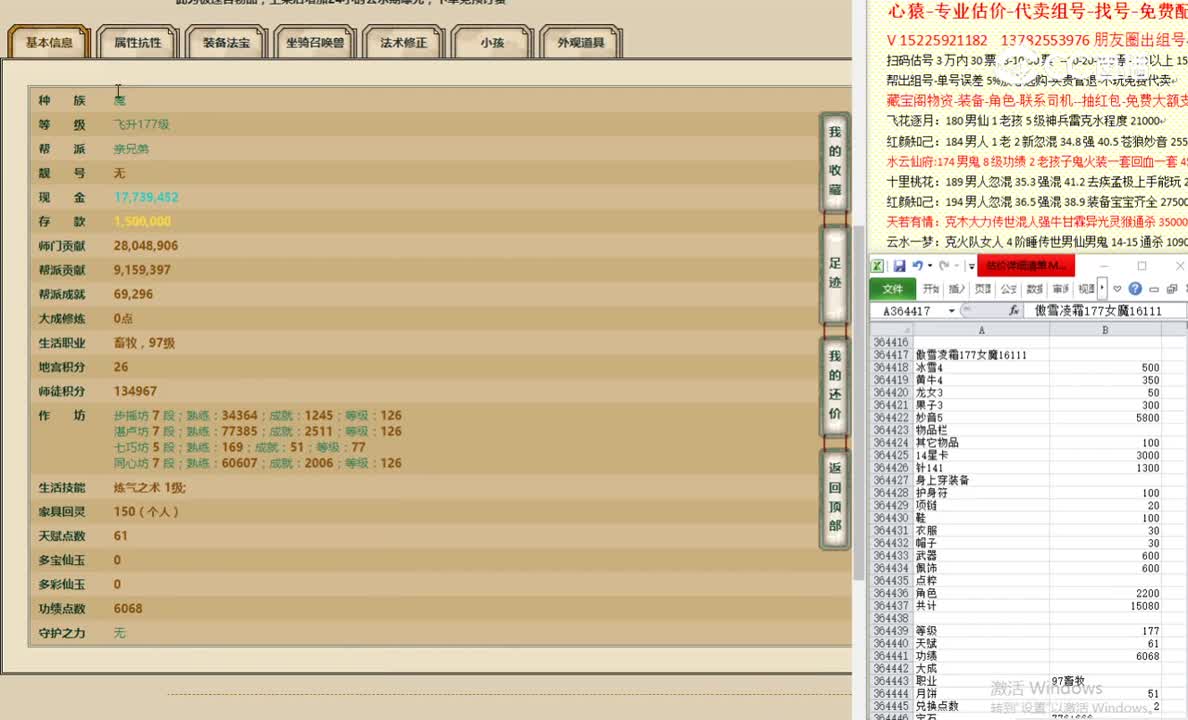The image size is (1188, 720).
Task: Open Excel Help via the question mark icon
Action: 1136,288
